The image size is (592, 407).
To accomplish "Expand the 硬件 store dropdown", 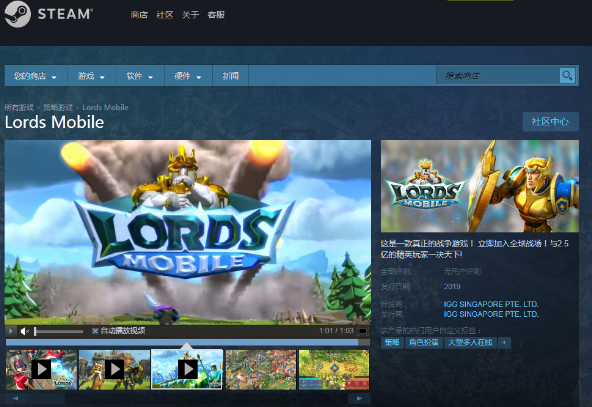I will coord(188,76).
